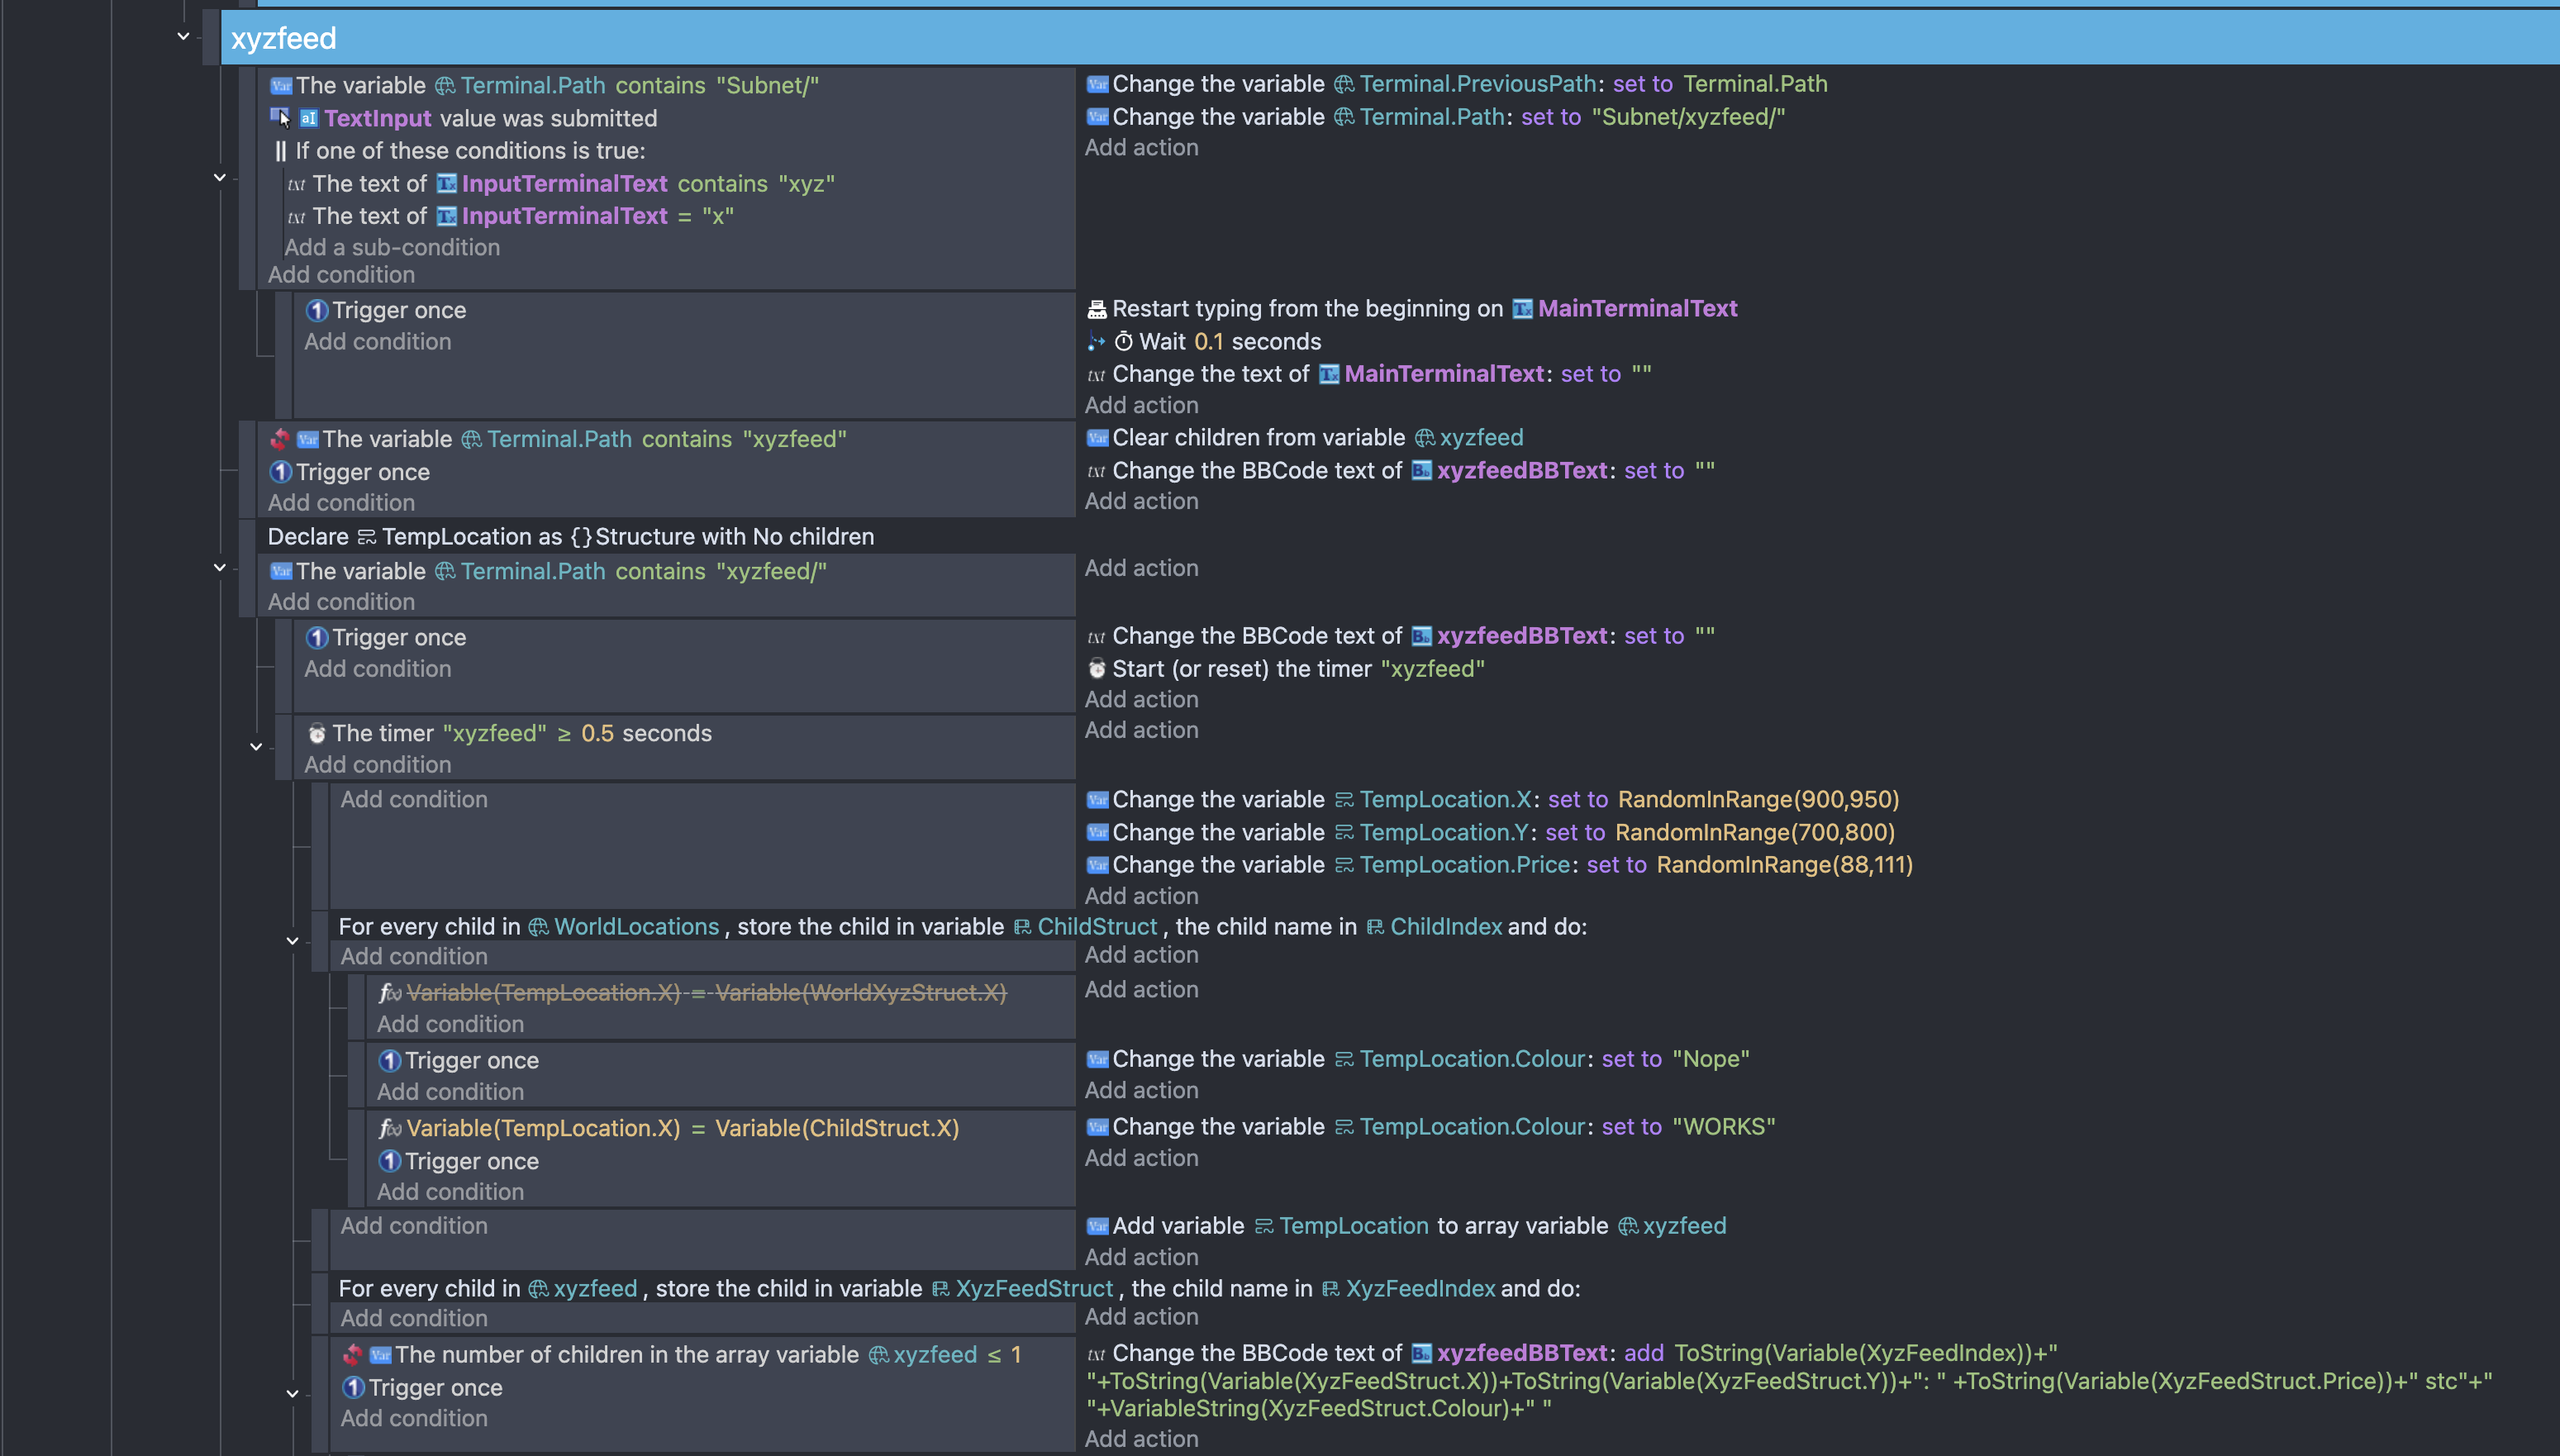The height and width of the screenshot is (1456, 2560).
Task: Click the Add a sub-condition link
Action: [392, 247]
